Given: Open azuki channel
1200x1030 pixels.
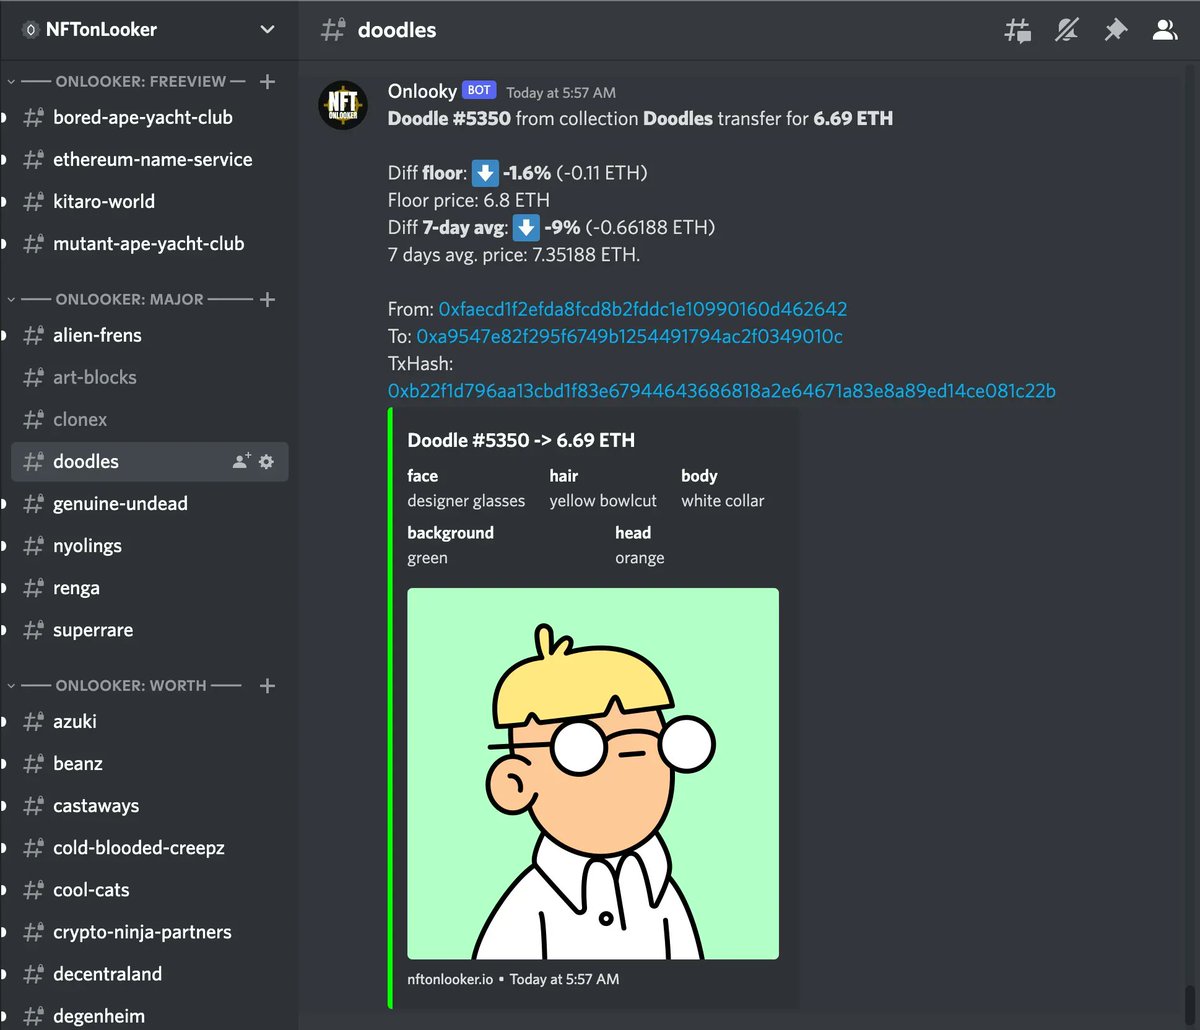Looking at the screenshot, I should coord(150,721).
